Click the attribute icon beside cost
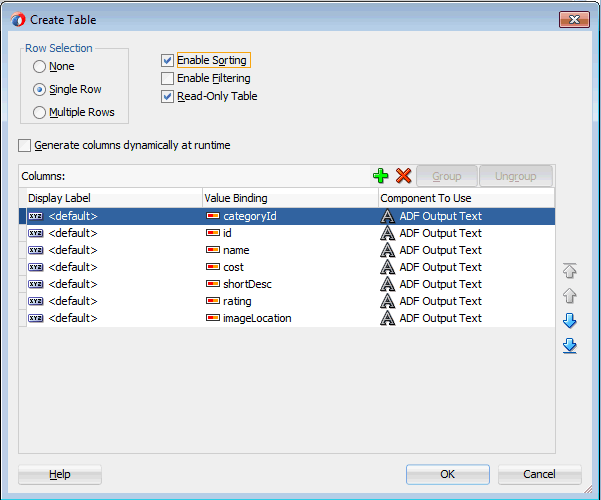601x500 pixels. click(213, 267)
